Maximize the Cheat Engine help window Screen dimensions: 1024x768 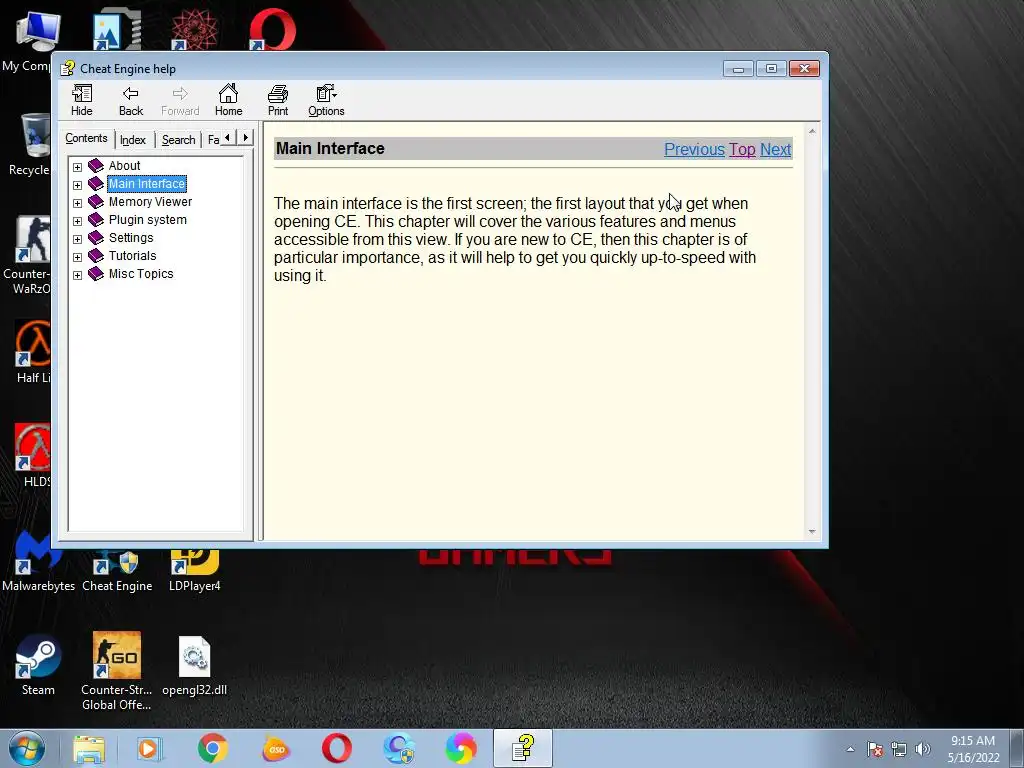(x=771, y=69)
